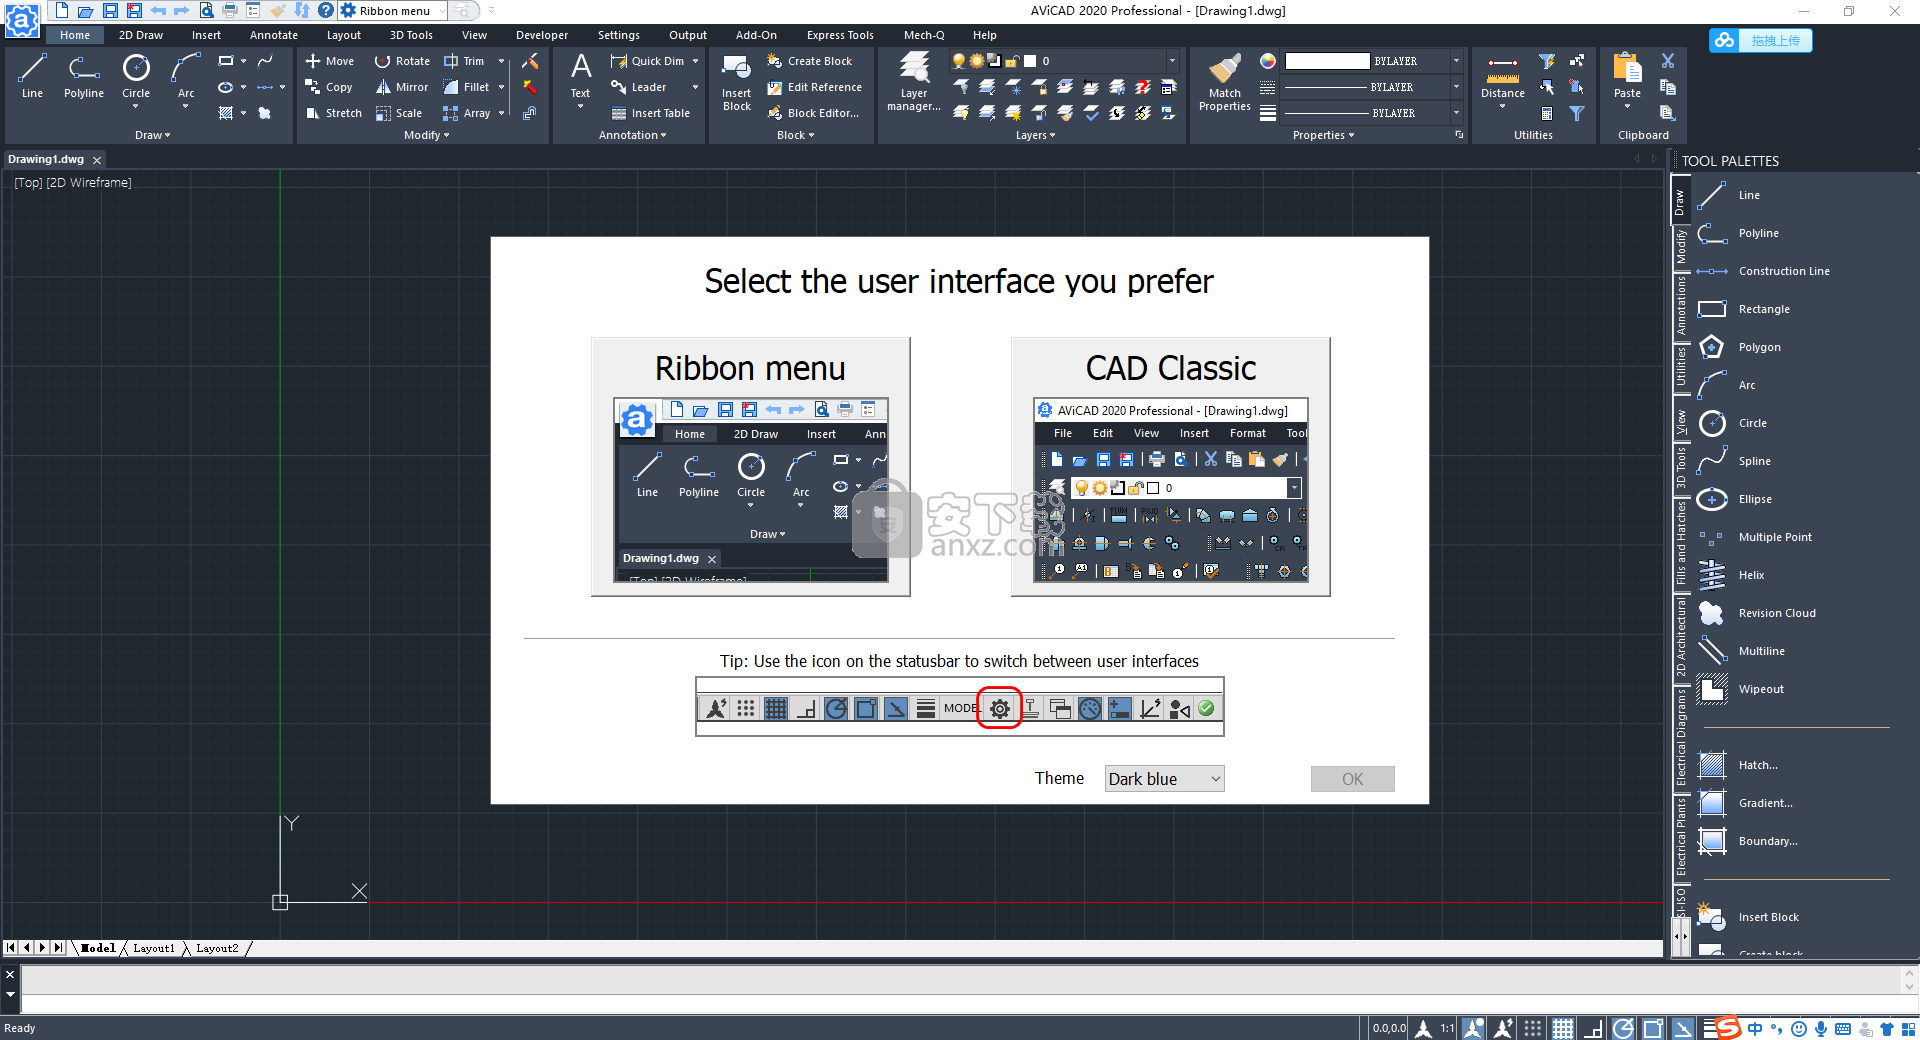Switch to the Annotate ribbon tab
The width and height of the screenshot is (1920, 1040).
(273, 35)
